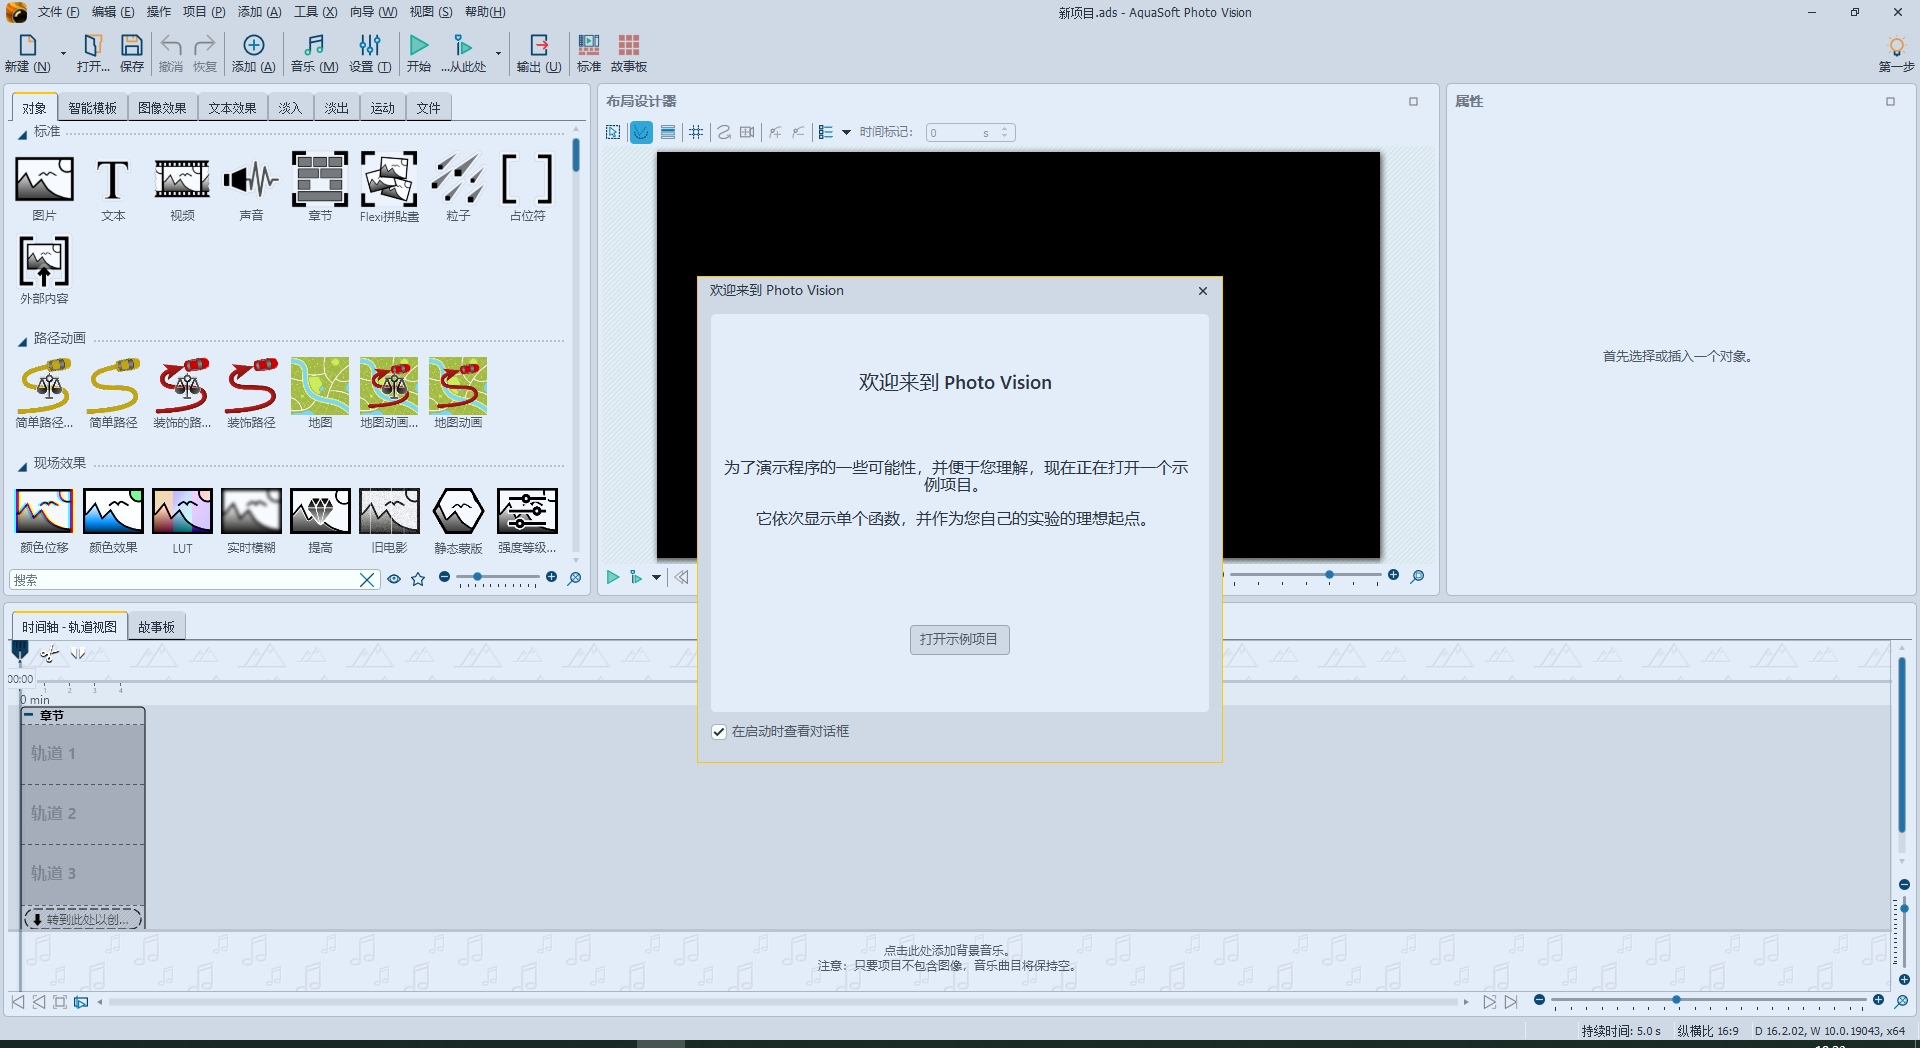The height and width of the screenshot is (1048, 1920).
Task: Toggle motion path button in layout designer
Action: [x=724, y=132]
